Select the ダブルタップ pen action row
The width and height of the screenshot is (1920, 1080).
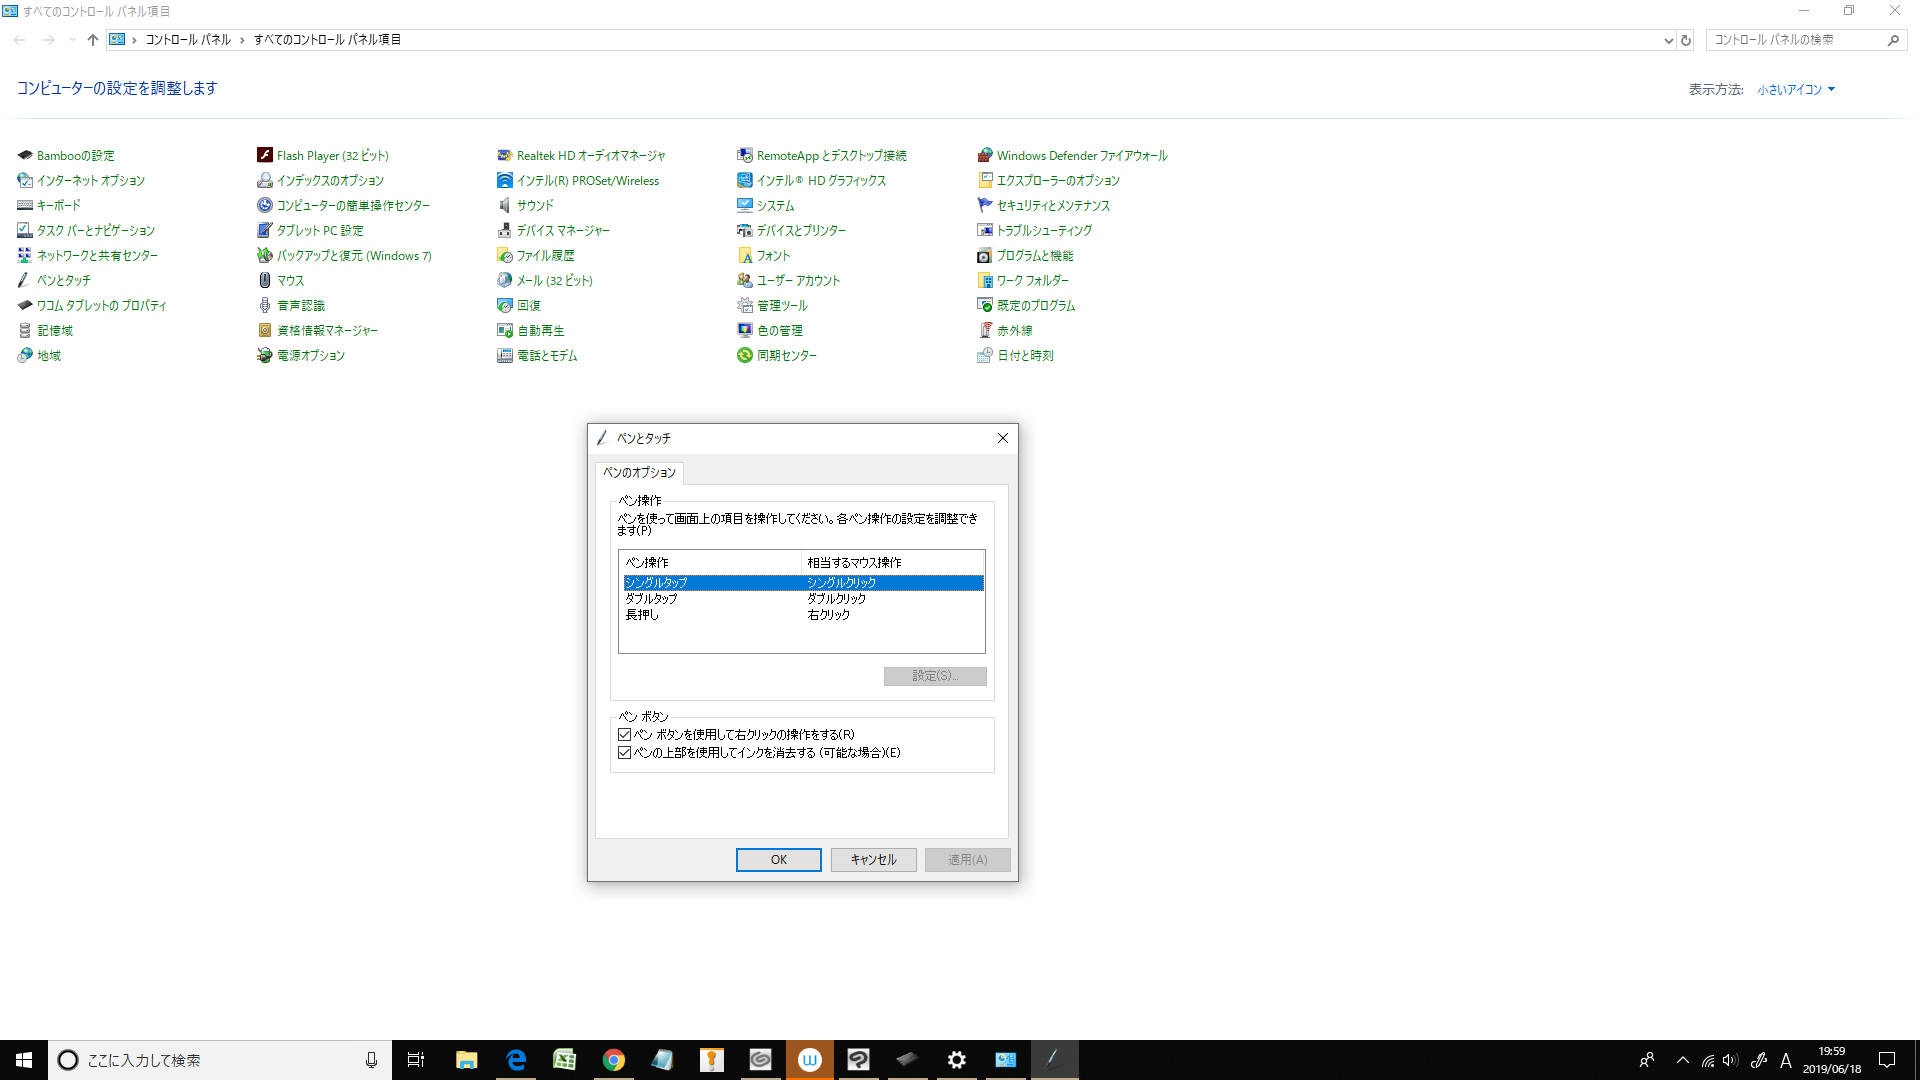[652, 599]
